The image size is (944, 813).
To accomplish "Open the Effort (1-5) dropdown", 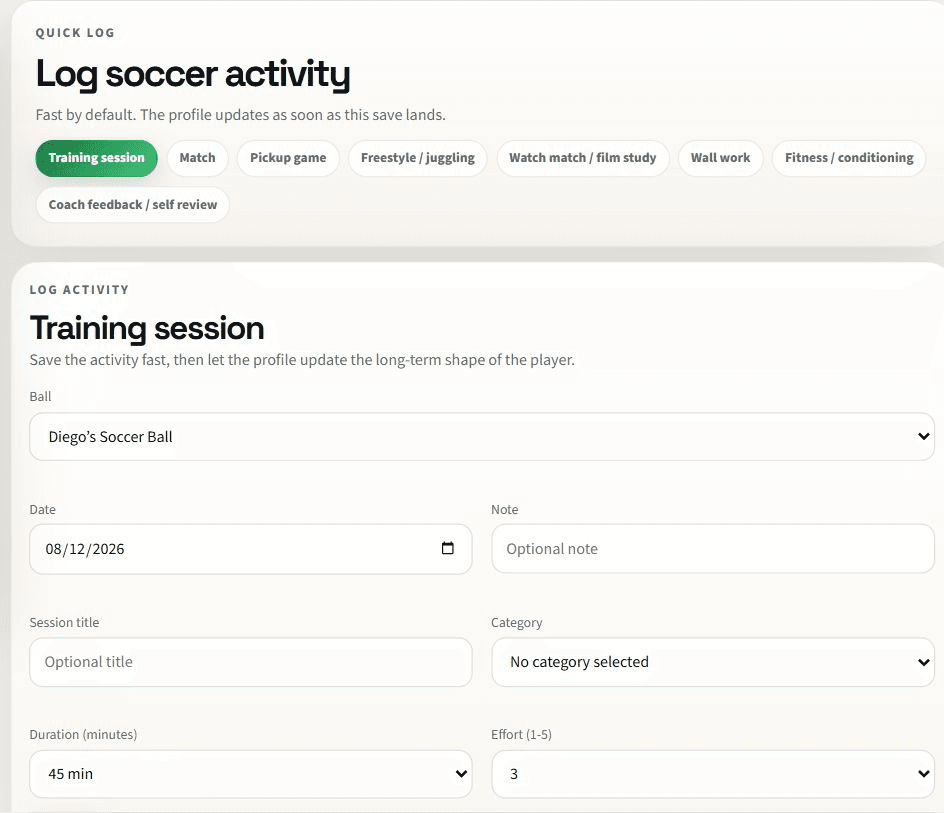I will tap(713, 774).
